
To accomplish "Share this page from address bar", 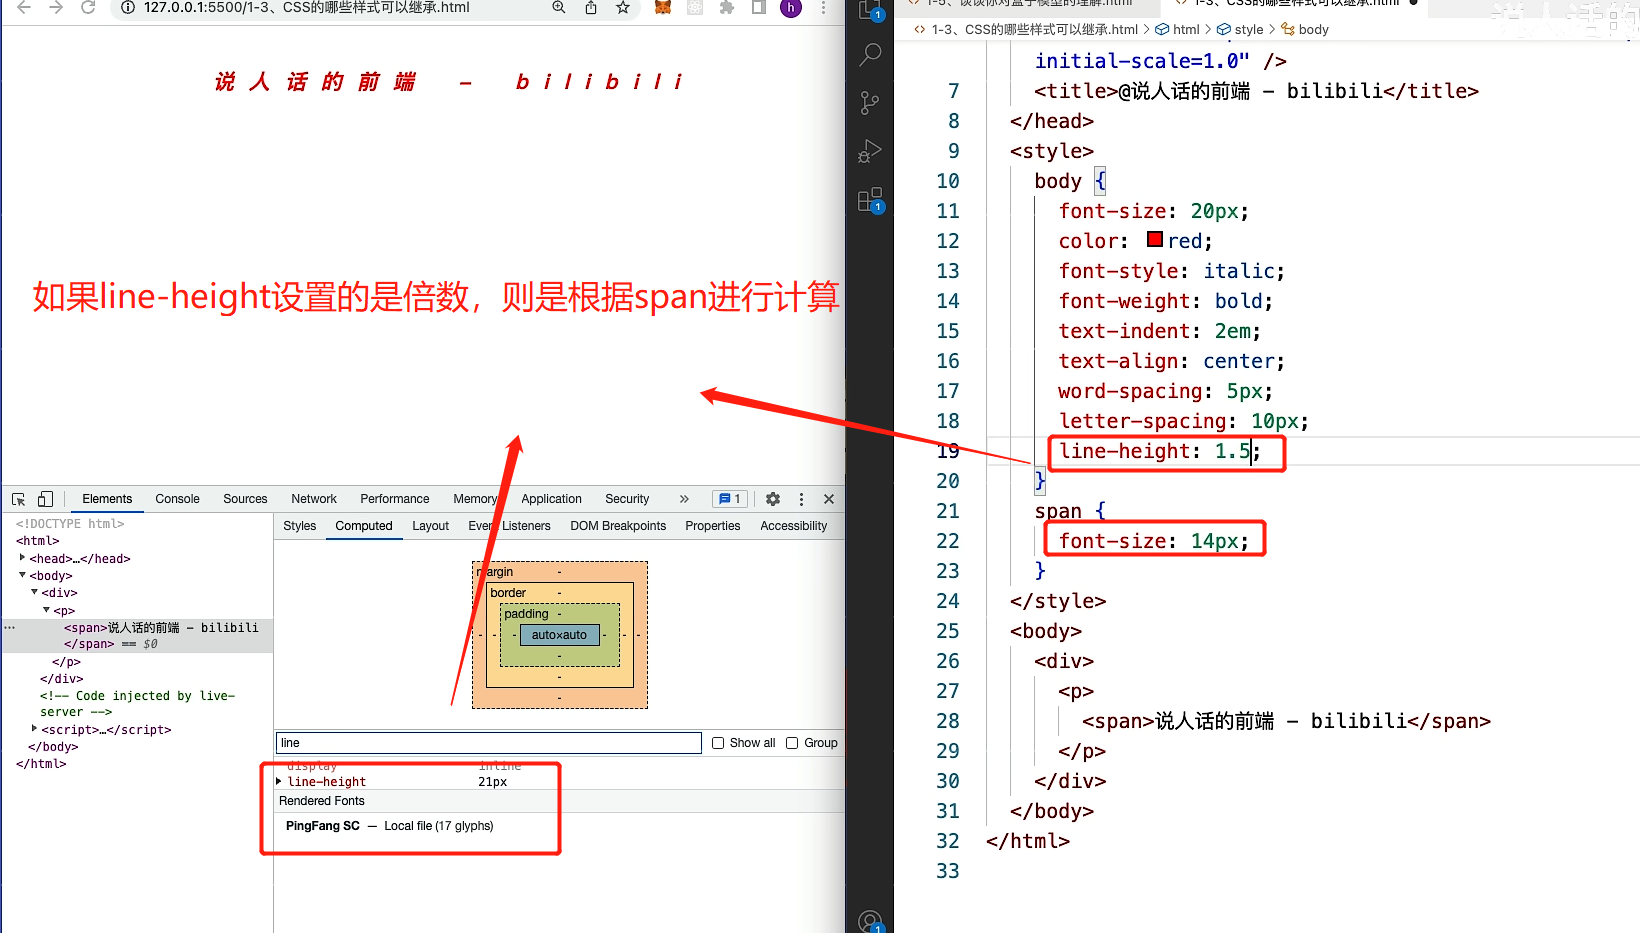I will tap(591, 7).
